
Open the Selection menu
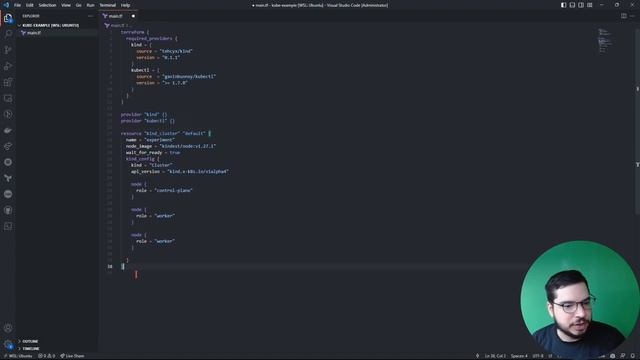click(x=47, y=5)
